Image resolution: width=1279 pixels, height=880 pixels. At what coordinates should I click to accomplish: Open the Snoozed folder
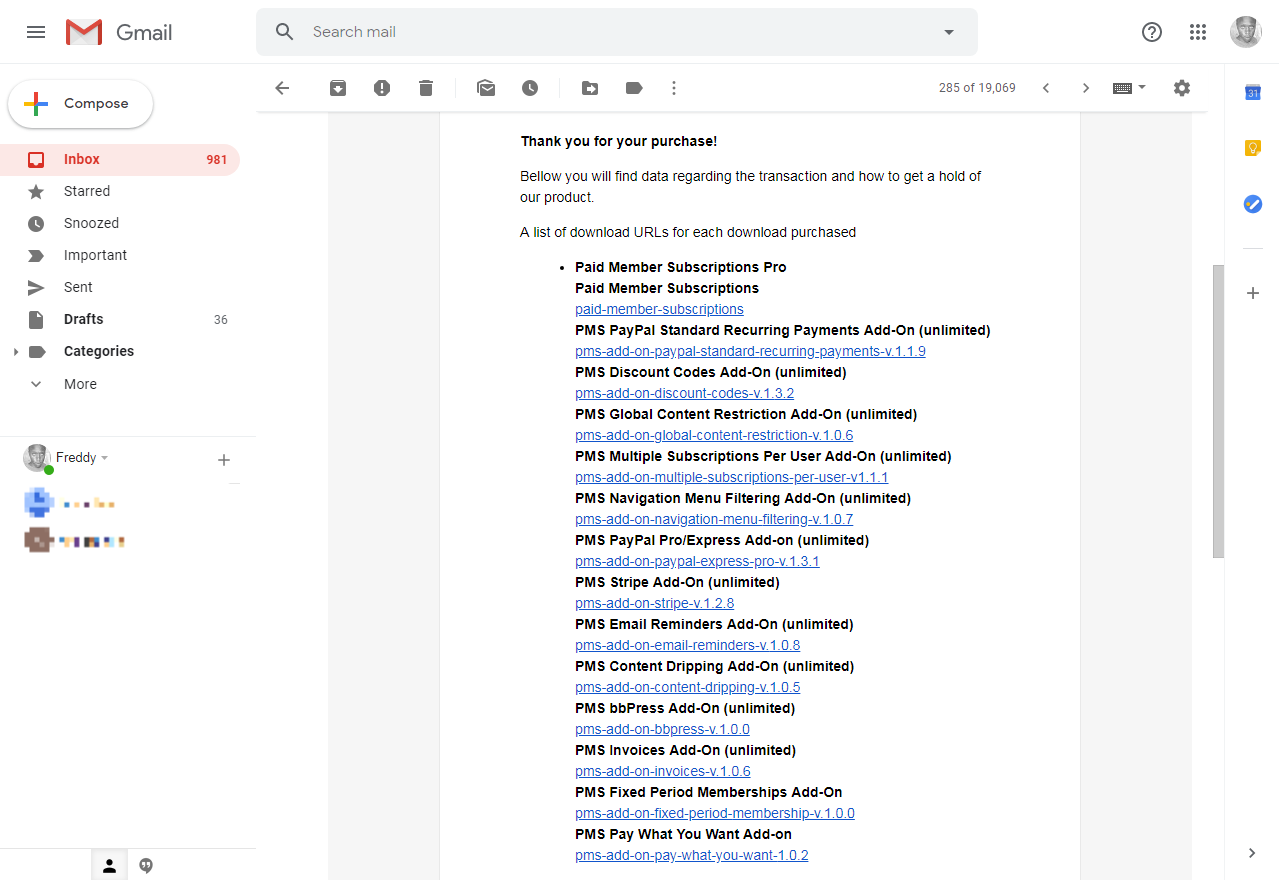coord(120,223)
